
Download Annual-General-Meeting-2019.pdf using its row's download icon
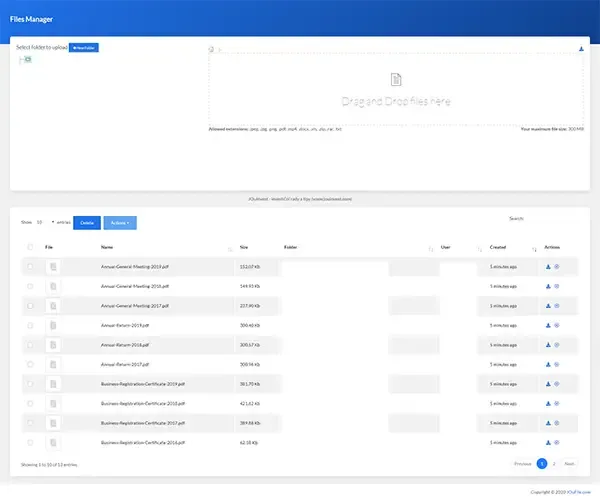point(548,267)
